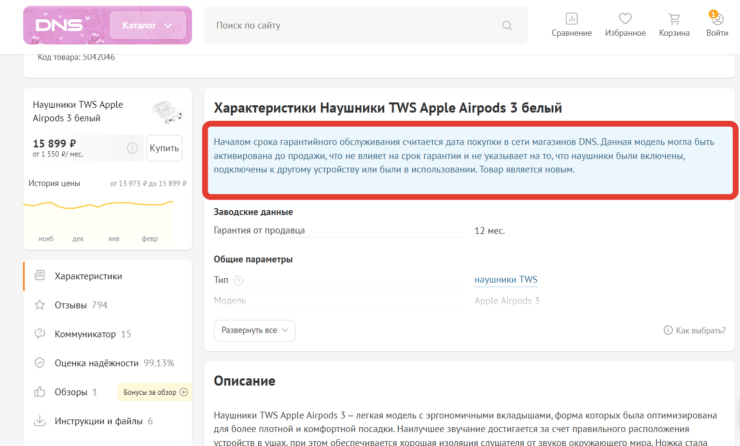Follow the наушники TWS link
Screen dimensions: 740x446
click(506, 279)
